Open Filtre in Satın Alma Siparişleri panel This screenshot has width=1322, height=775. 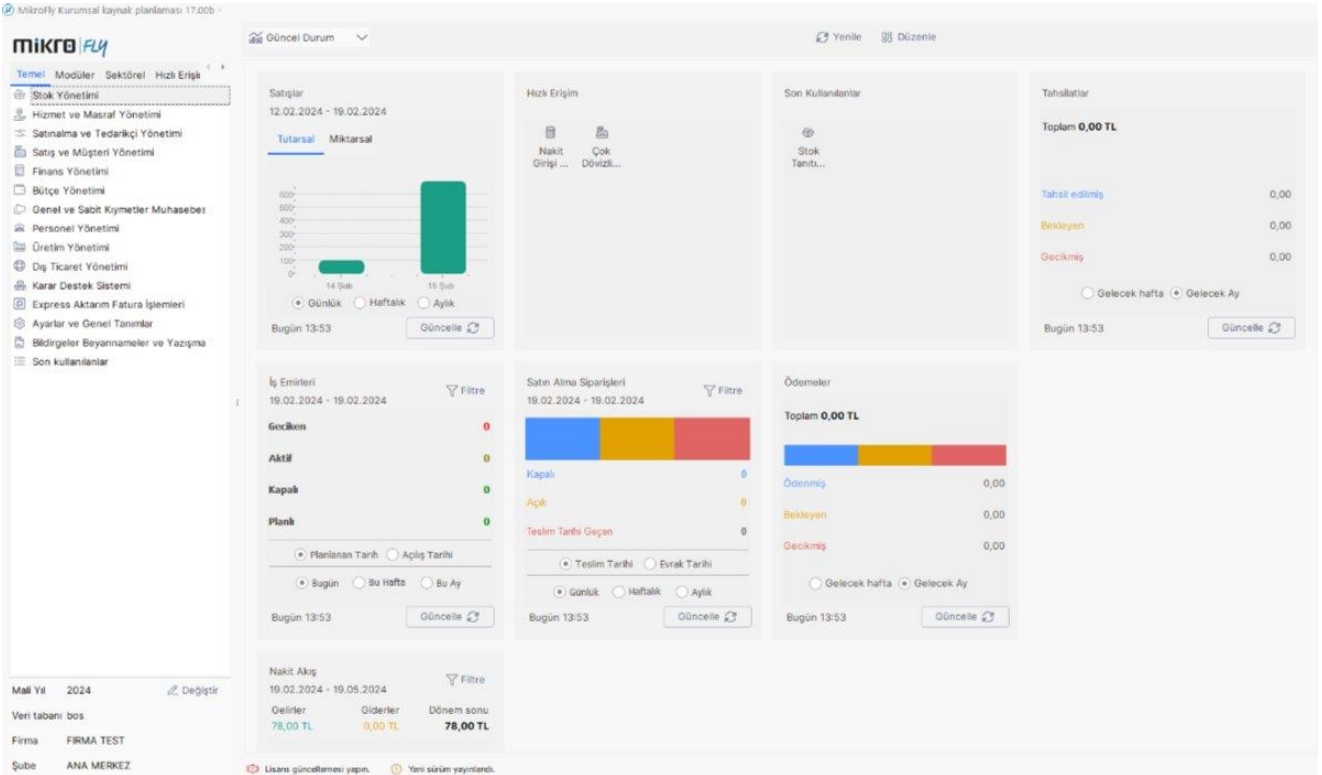pyautogui.click(x=723, y=390)
